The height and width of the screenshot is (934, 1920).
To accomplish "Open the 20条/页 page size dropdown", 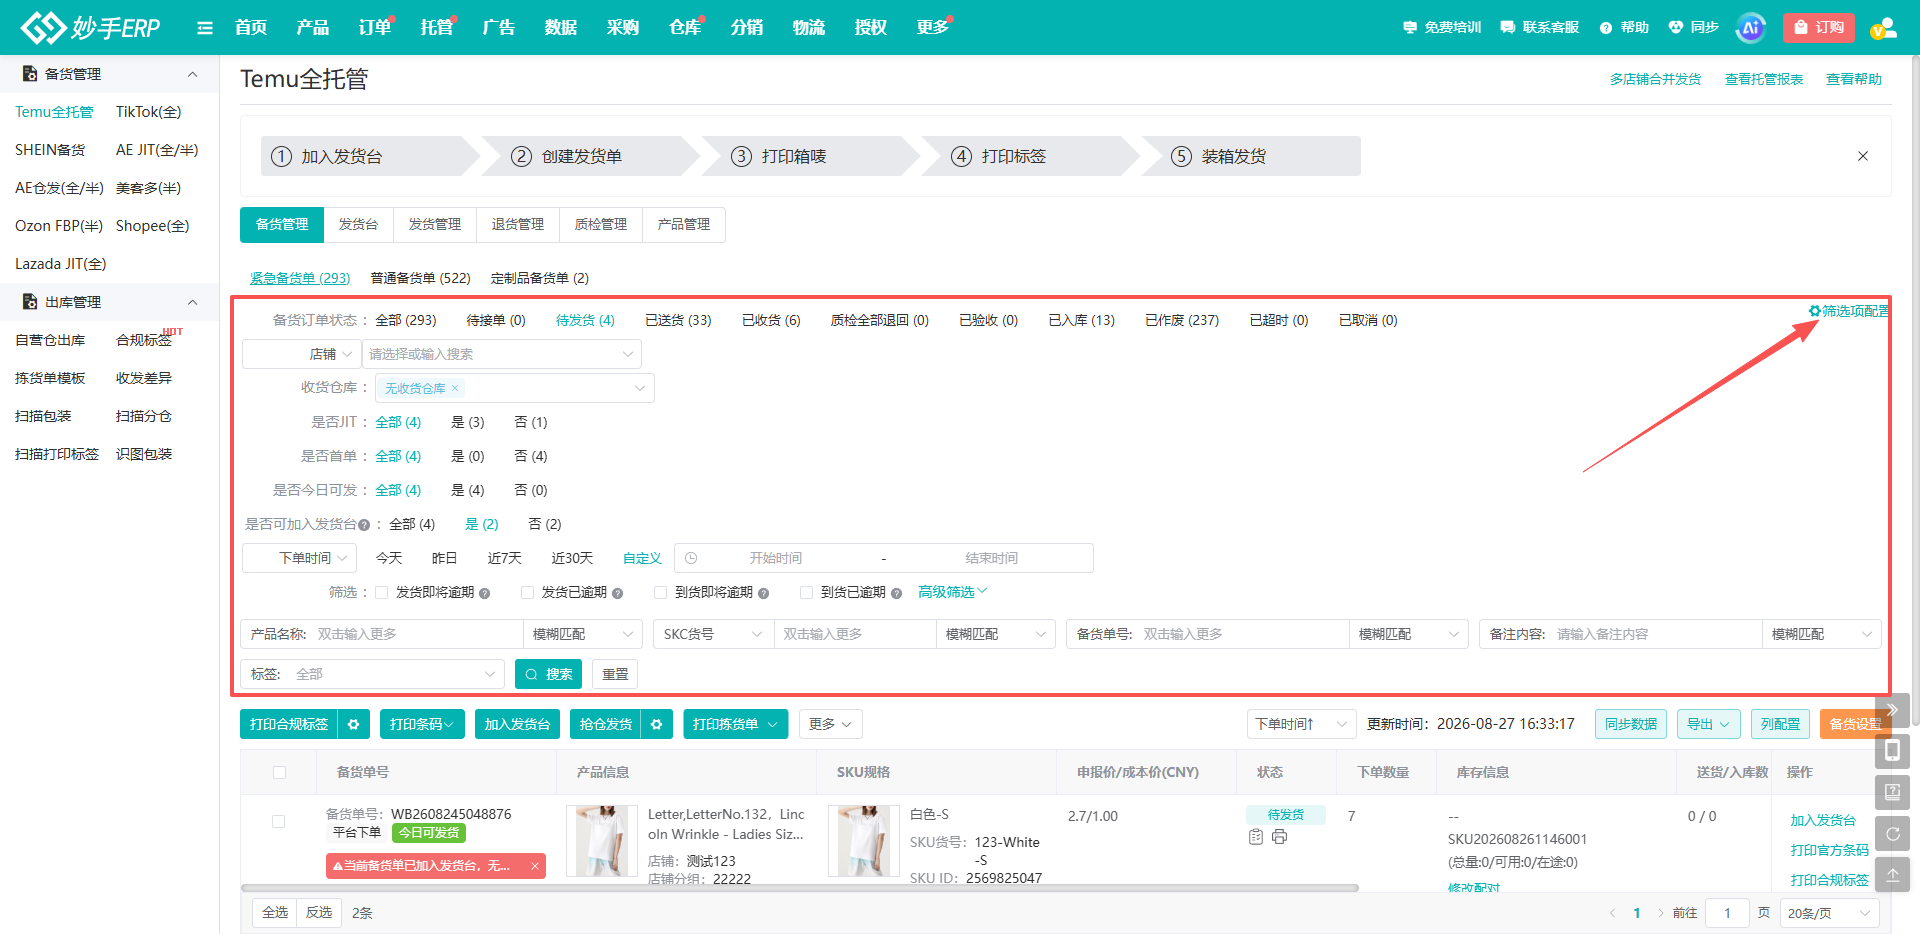I will point(1829,913).
